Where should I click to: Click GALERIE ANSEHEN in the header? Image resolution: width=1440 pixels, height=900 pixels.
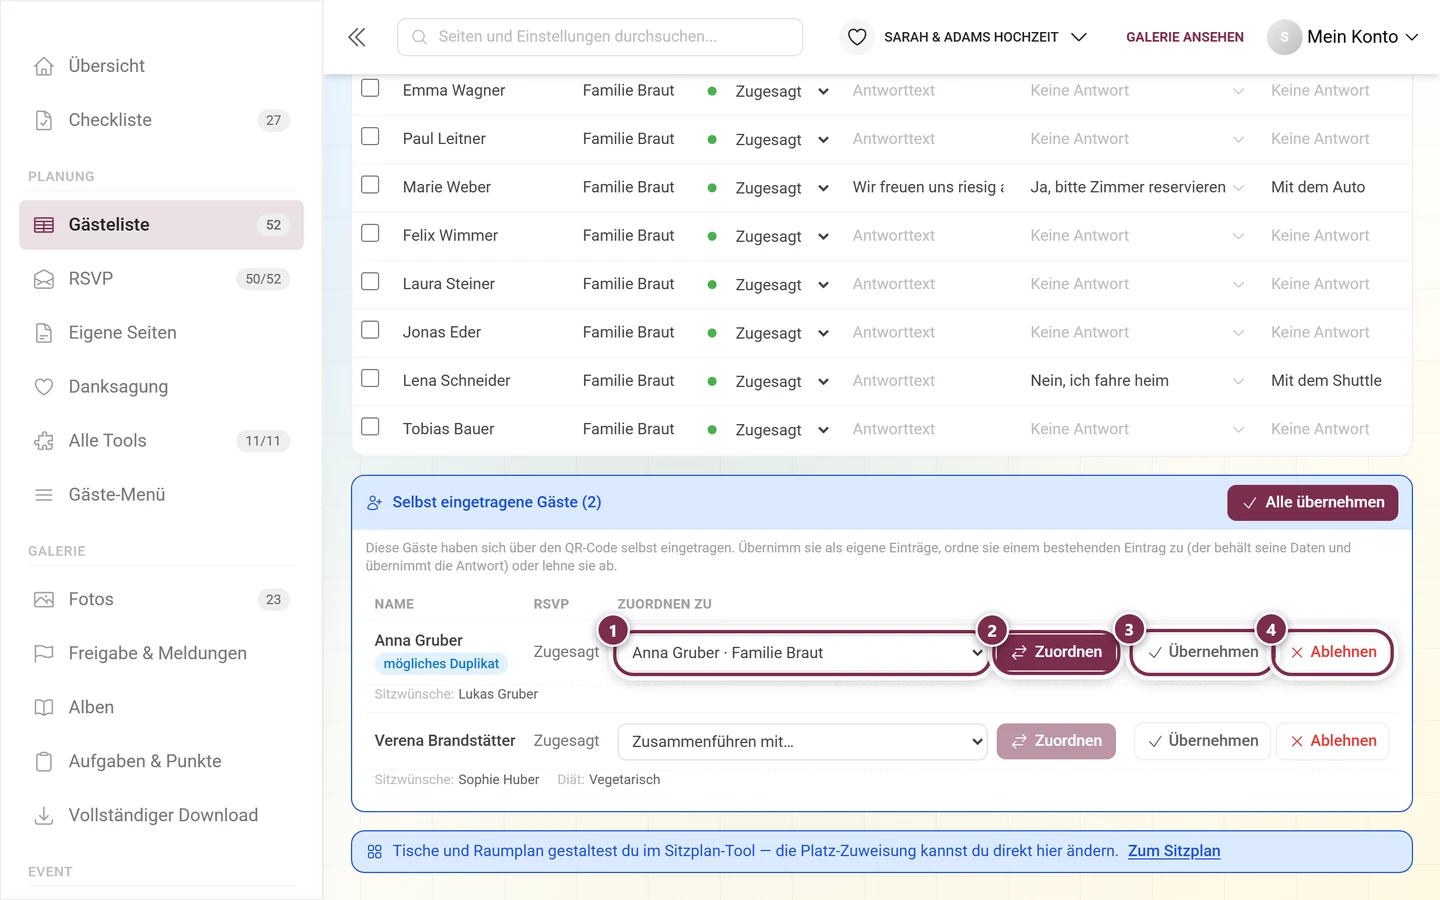(1185, 37)
